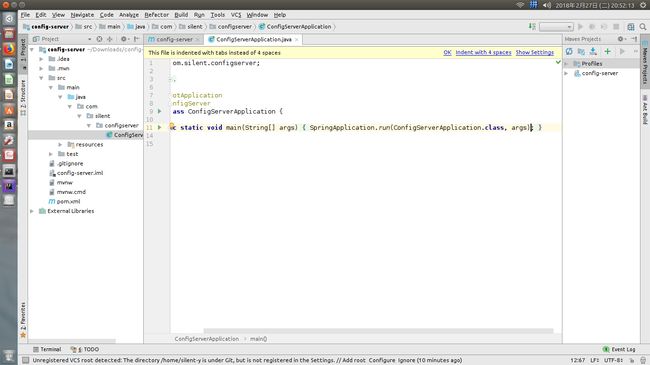Hide the Project panel using hide icon
Viewport: 650px width, 365px height.
pos(136,39)
